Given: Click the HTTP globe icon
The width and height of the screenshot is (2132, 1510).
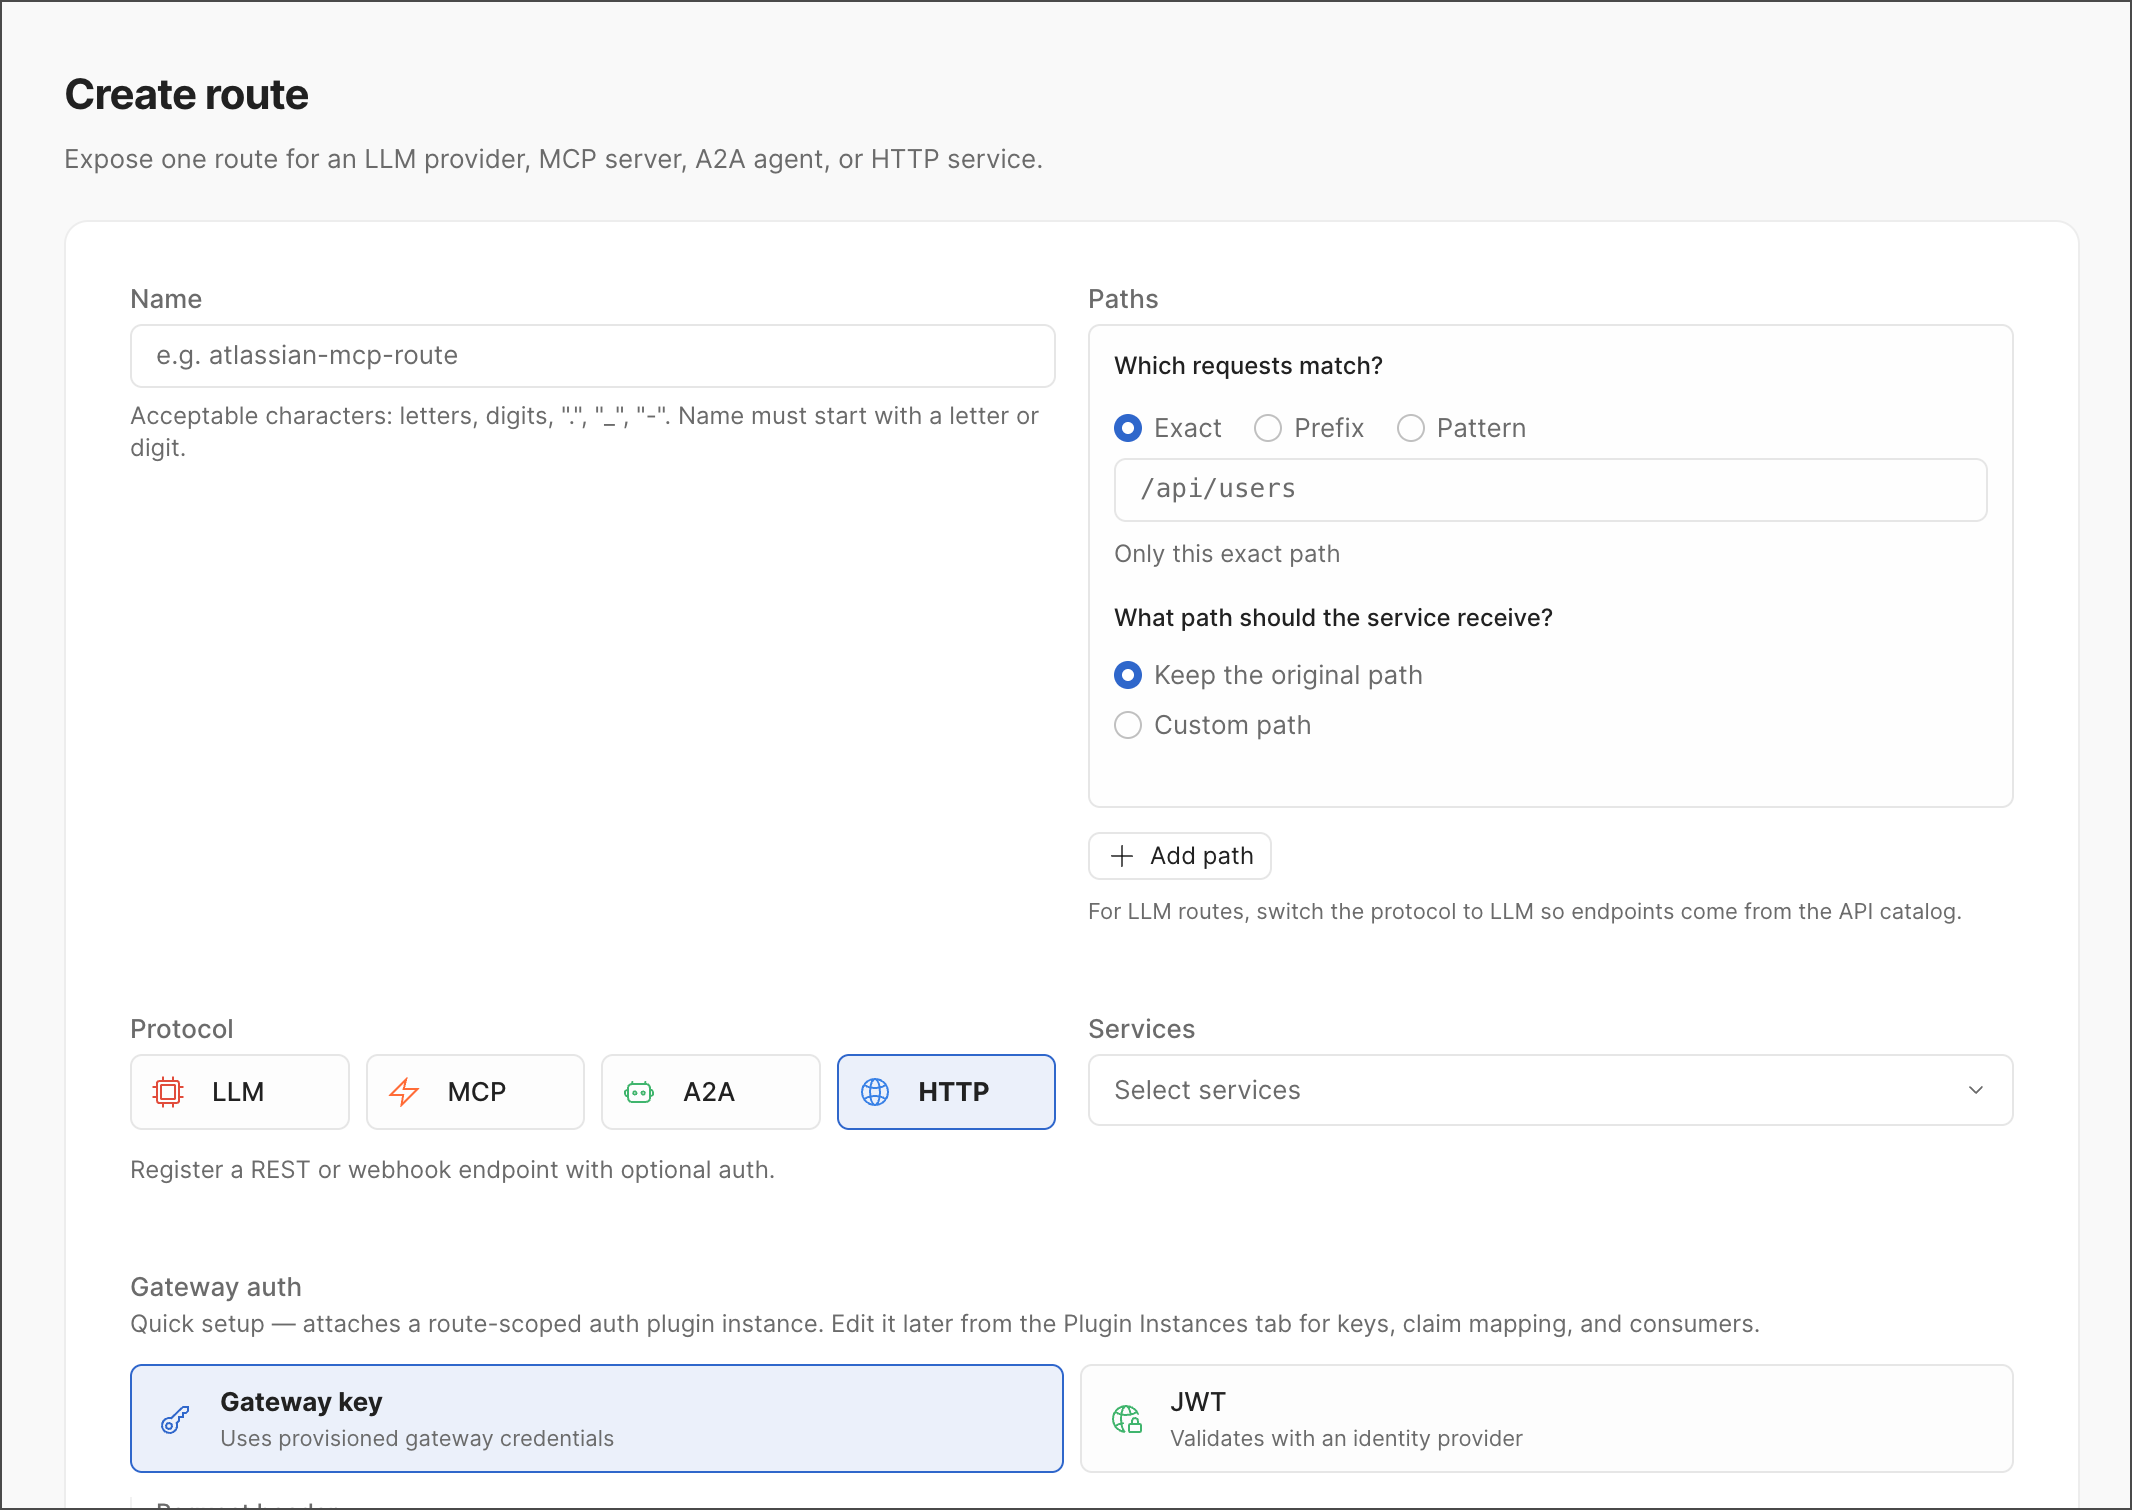Looking at the screenshot, I should 875,1092.
